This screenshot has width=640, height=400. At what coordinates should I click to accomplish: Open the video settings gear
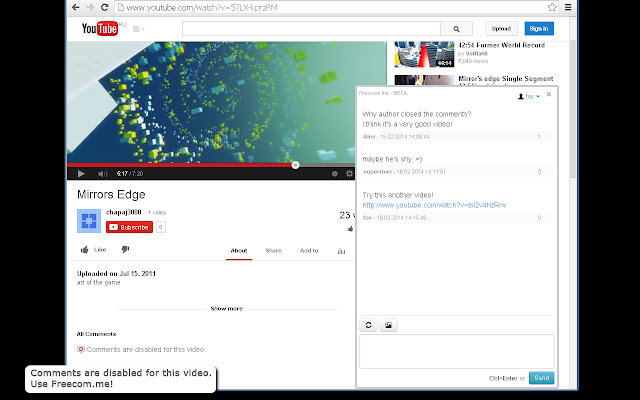pyautogui.click(x=349, y=173)
